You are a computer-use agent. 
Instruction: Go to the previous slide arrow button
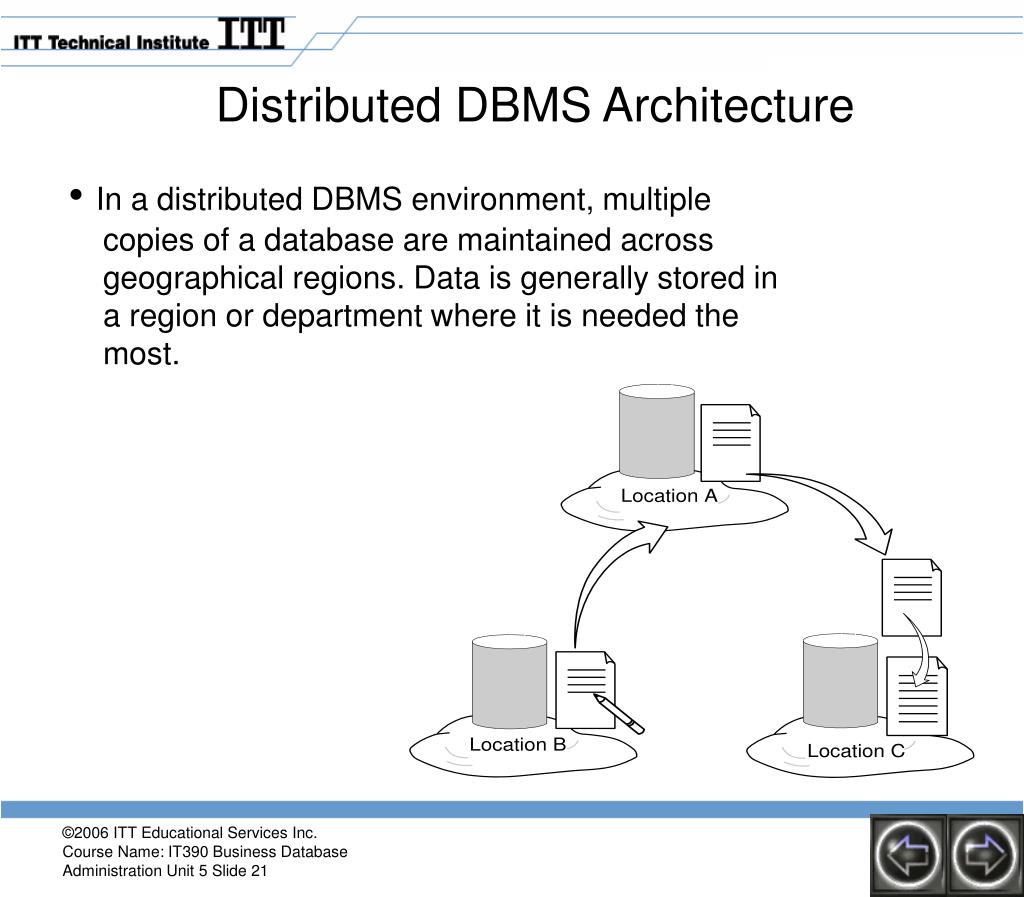[x=908, y=855]
